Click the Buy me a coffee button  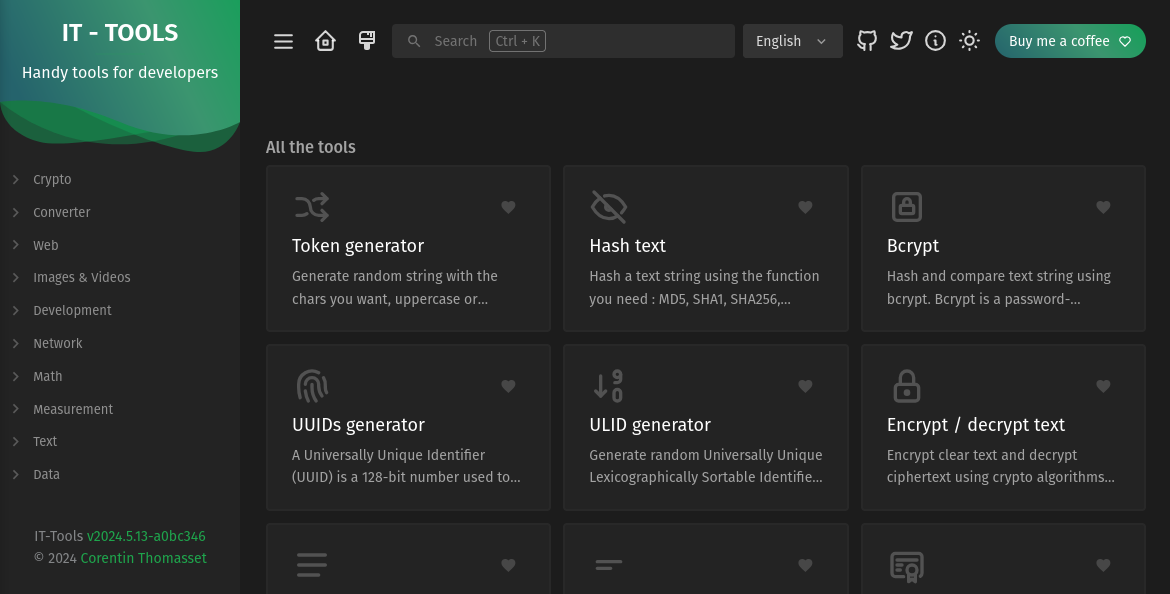pyautogui.click(x=1069, y=41)
